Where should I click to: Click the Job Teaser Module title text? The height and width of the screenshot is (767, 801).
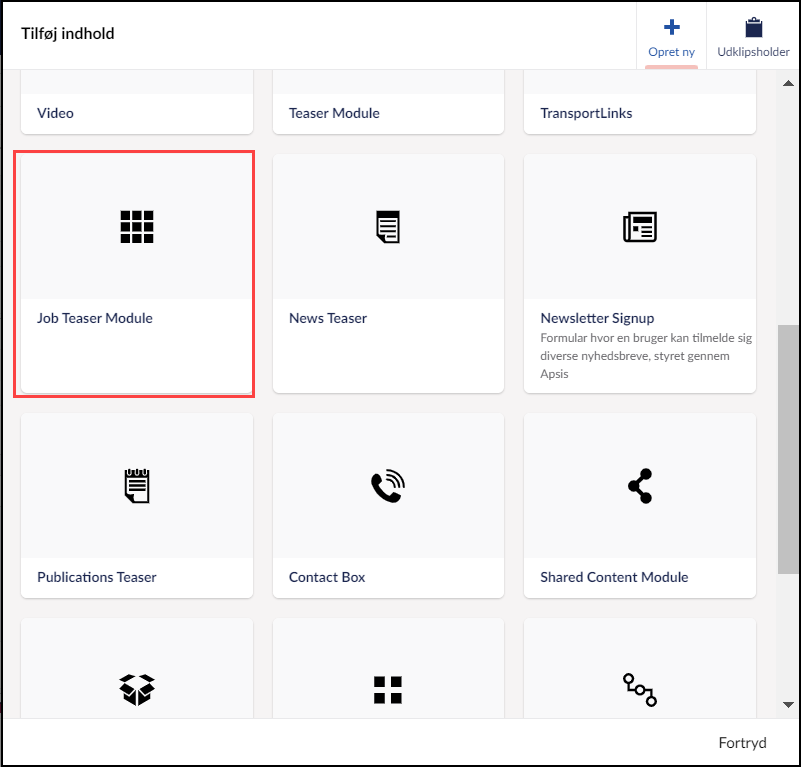click(95, 319)
